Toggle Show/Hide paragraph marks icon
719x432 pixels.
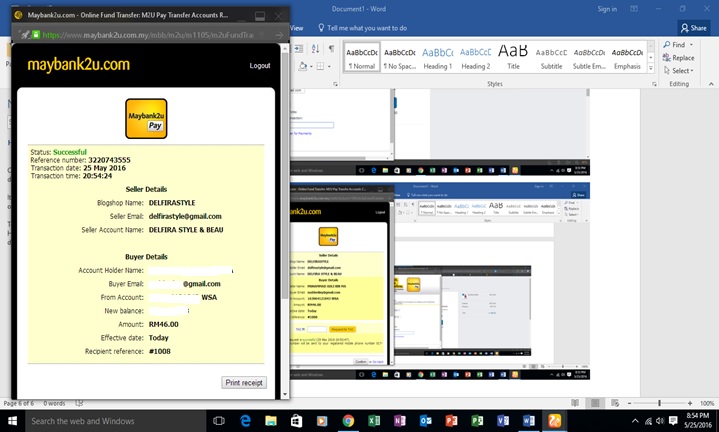coord(331,49)
